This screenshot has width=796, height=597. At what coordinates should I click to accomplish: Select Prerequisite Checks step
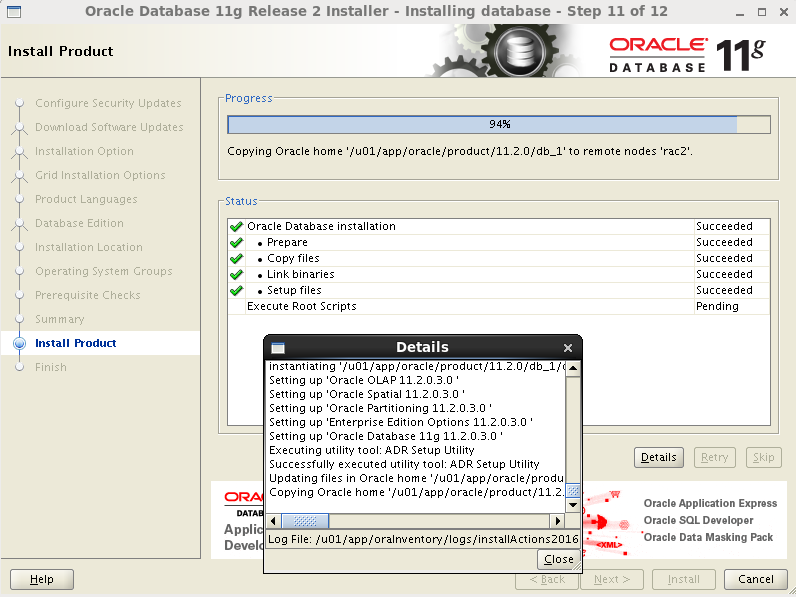tap(88, 295)
